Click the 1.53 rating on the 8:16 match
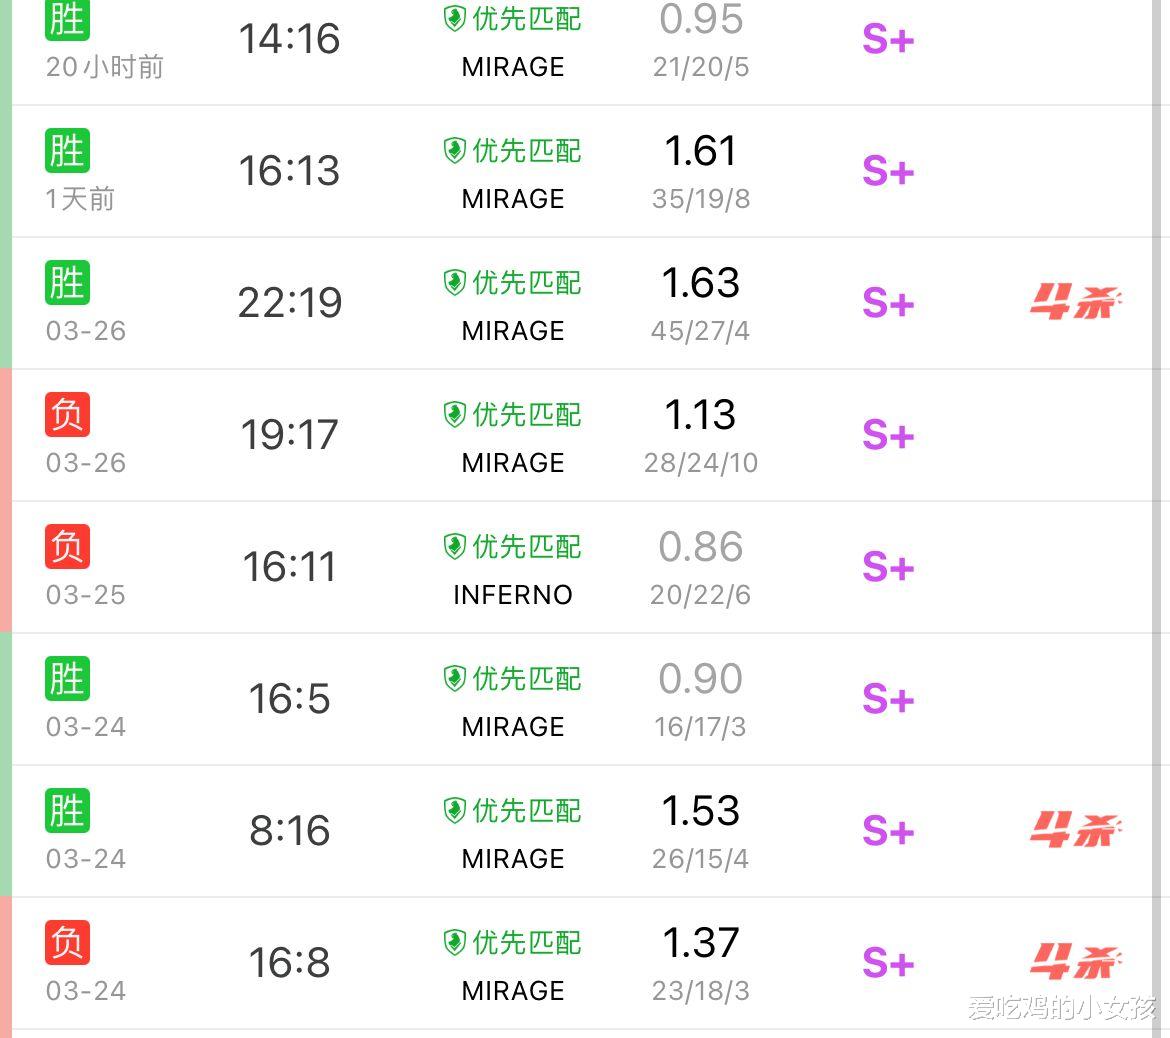This screenshot has height=1038, width=1170. click(x=700, y=811)
